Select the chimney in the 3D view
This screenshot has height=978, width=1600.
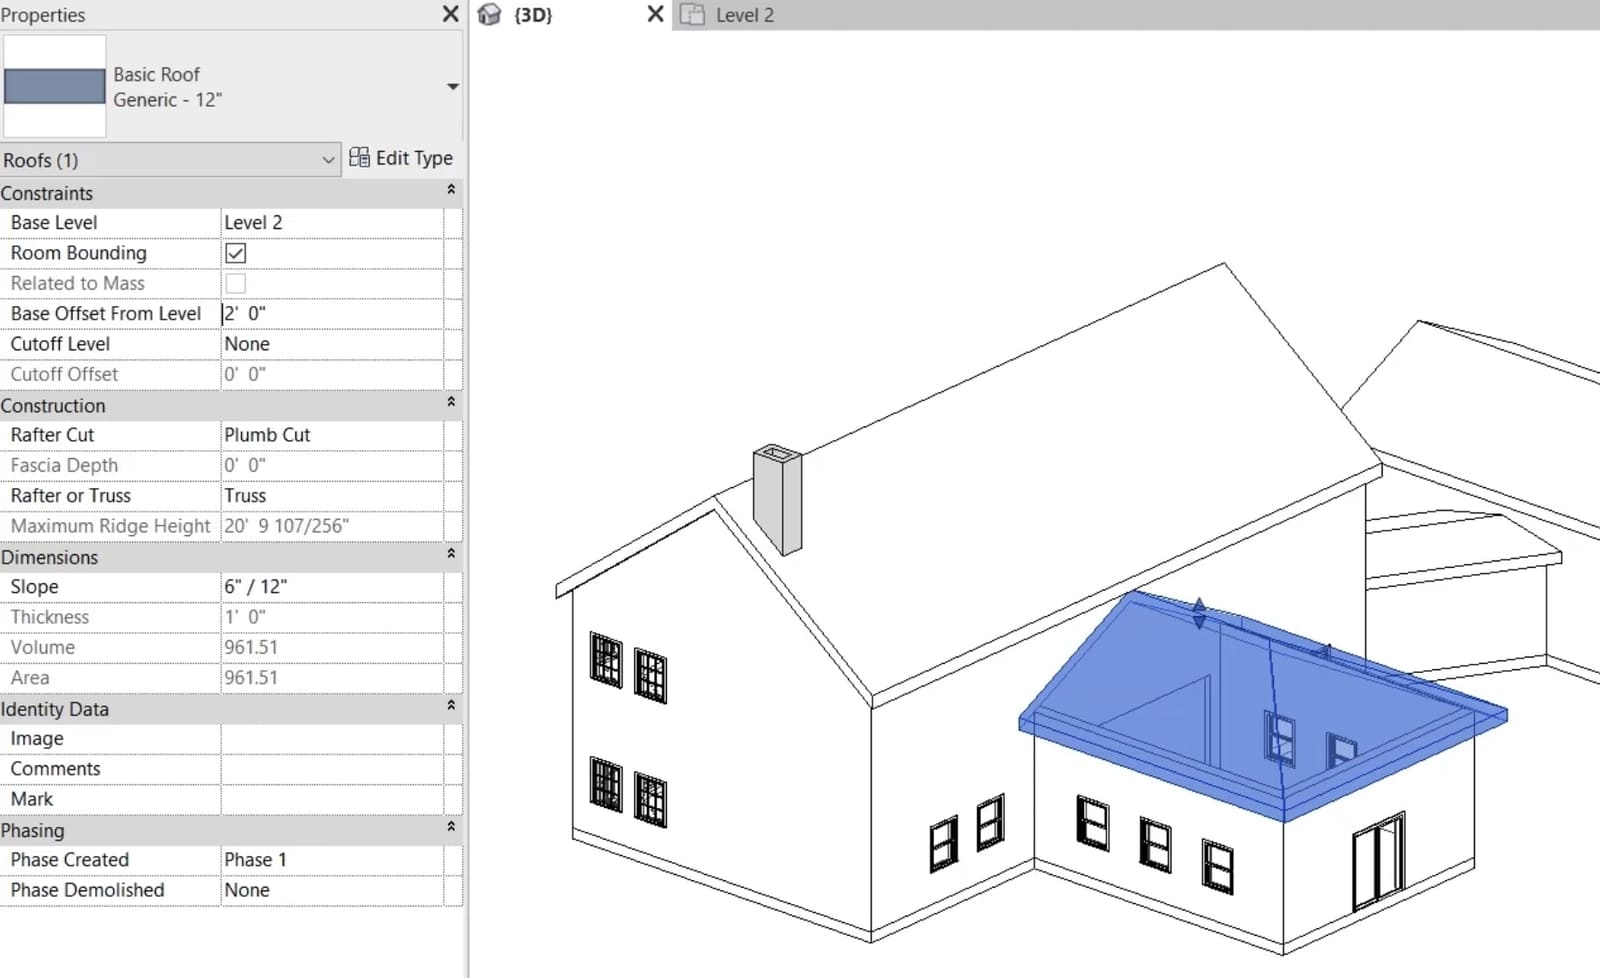(778, 499)
